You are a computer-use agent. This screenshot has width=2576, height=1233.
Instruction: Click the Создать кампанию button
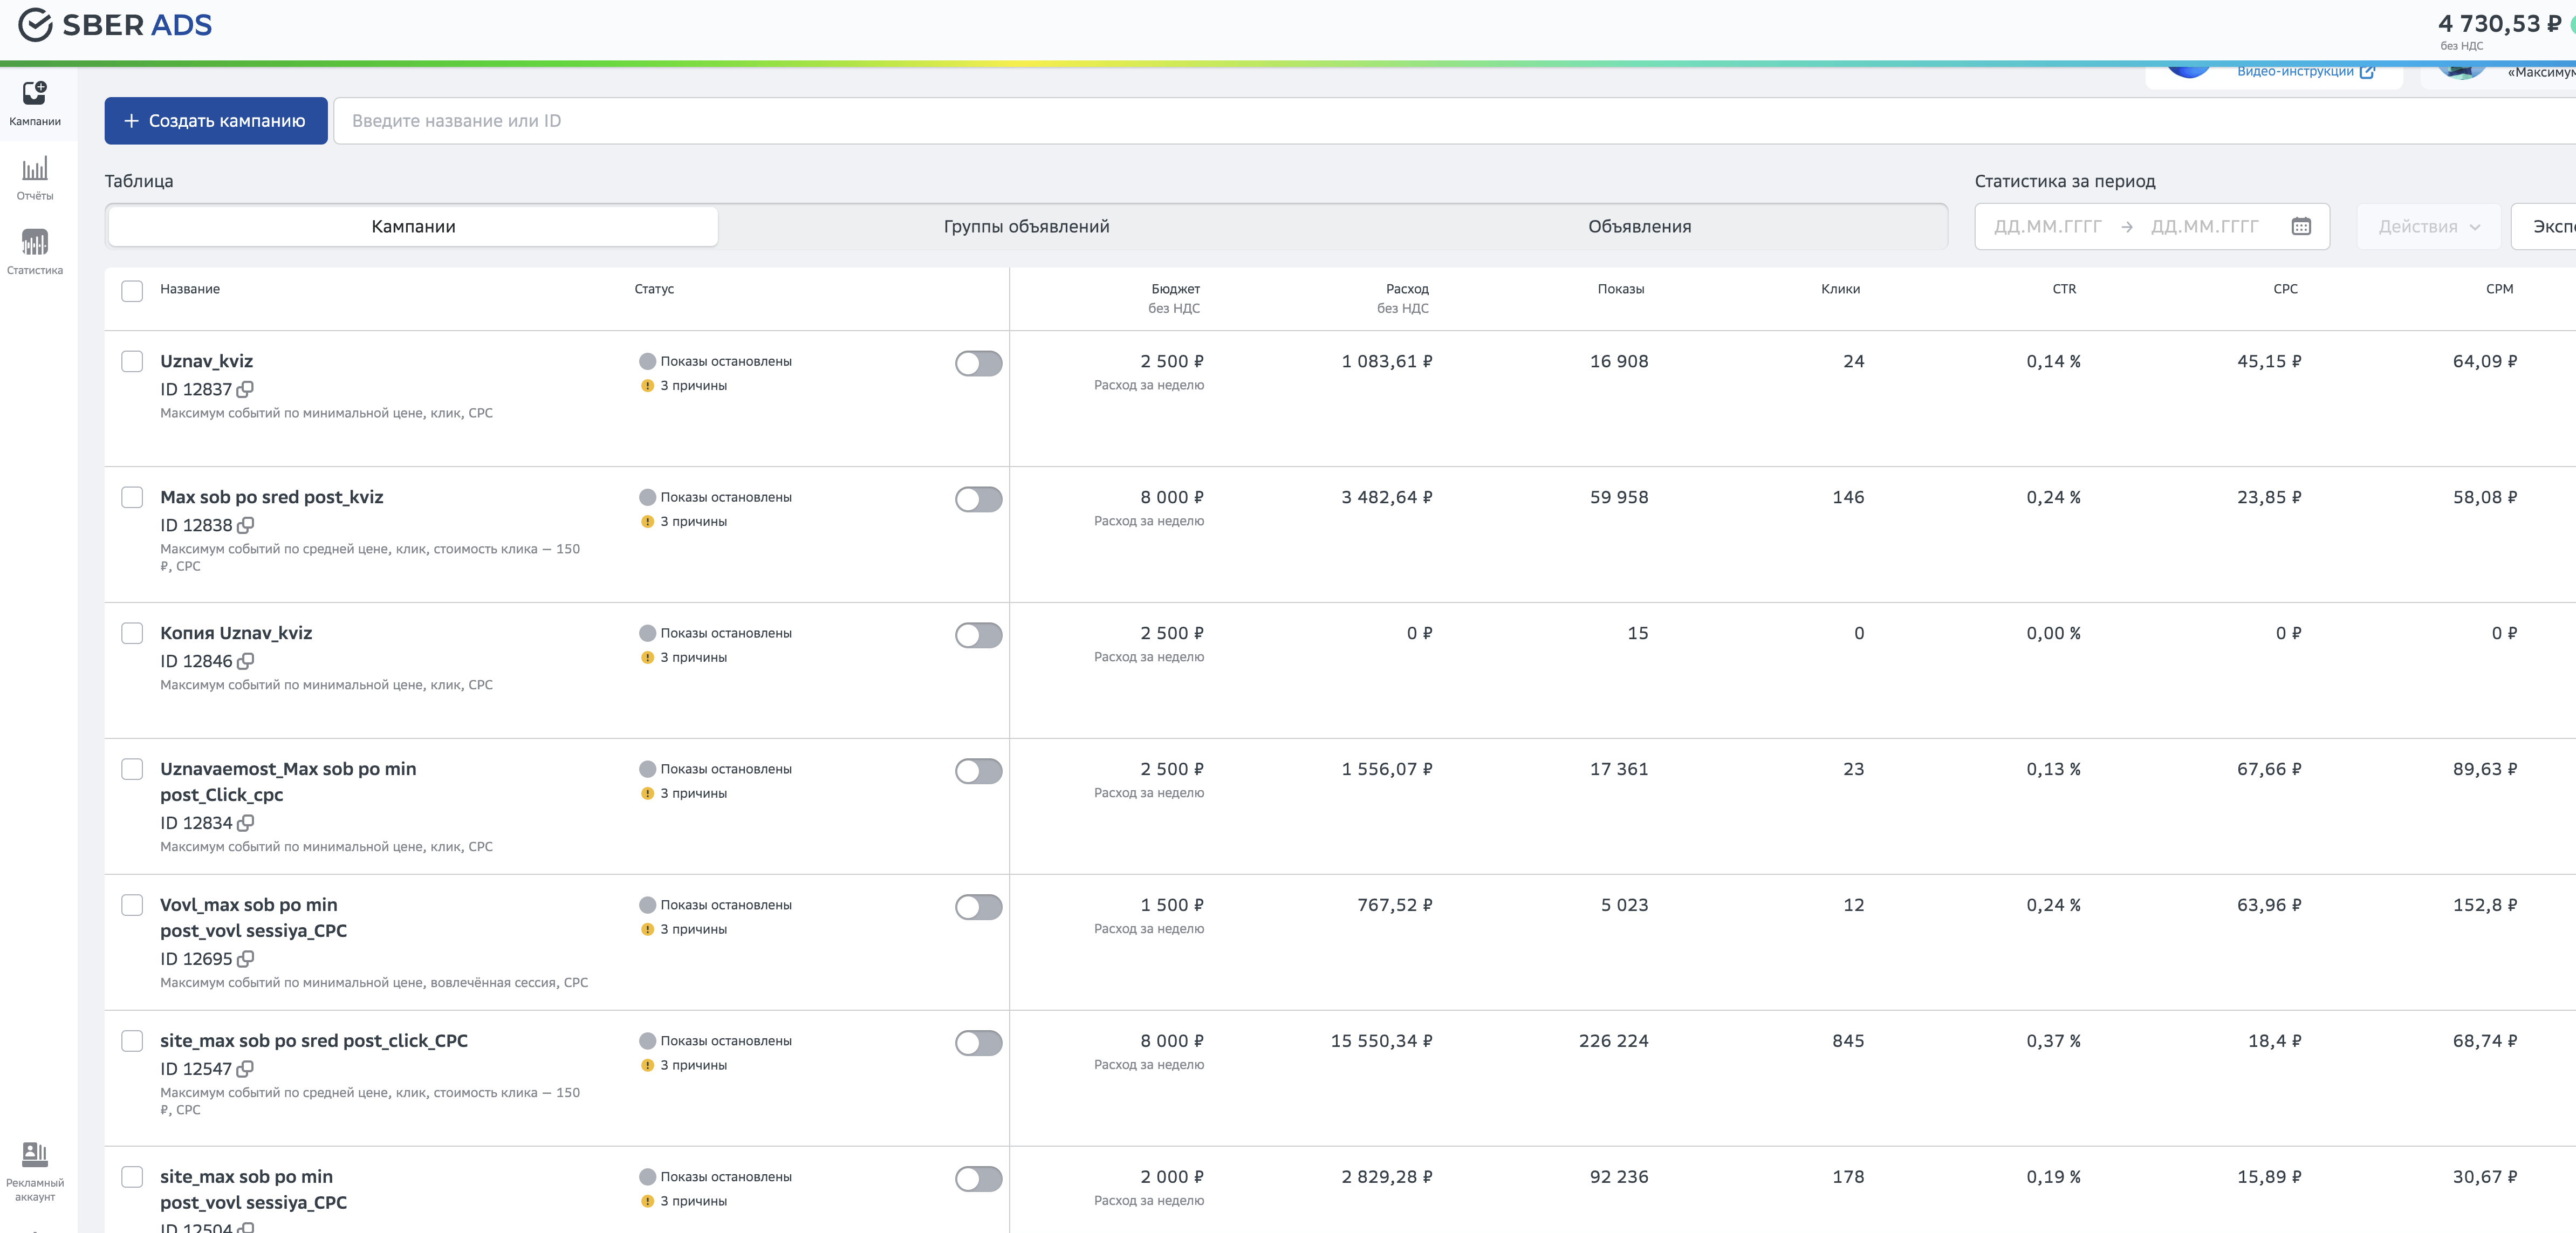point(216,121)
